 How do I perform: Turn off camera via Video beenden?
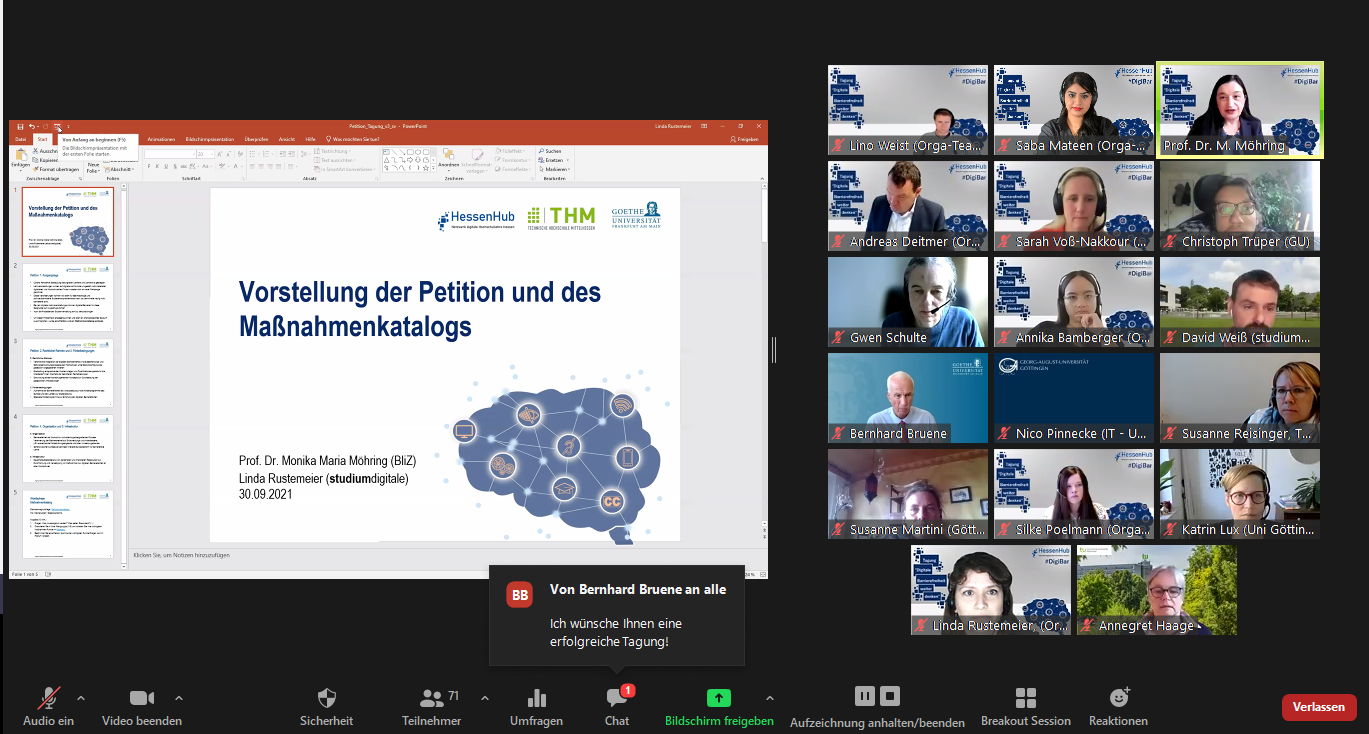142,705
